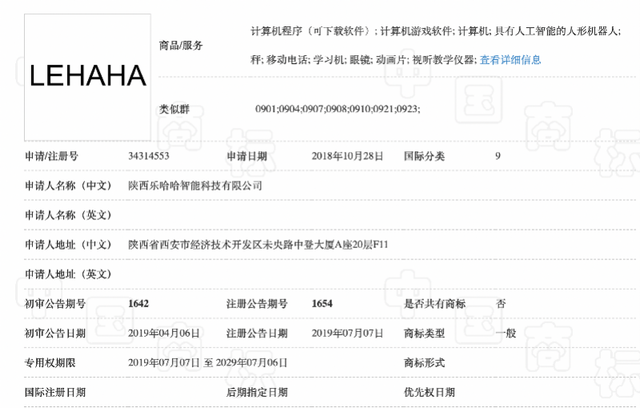Click the LEHAHA trademark image

point(87,77)
